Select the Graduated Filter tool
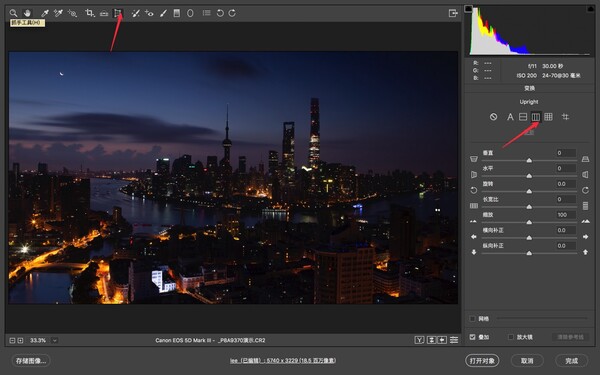Viewport: 600px width, 375px height. tap(177, 13)
